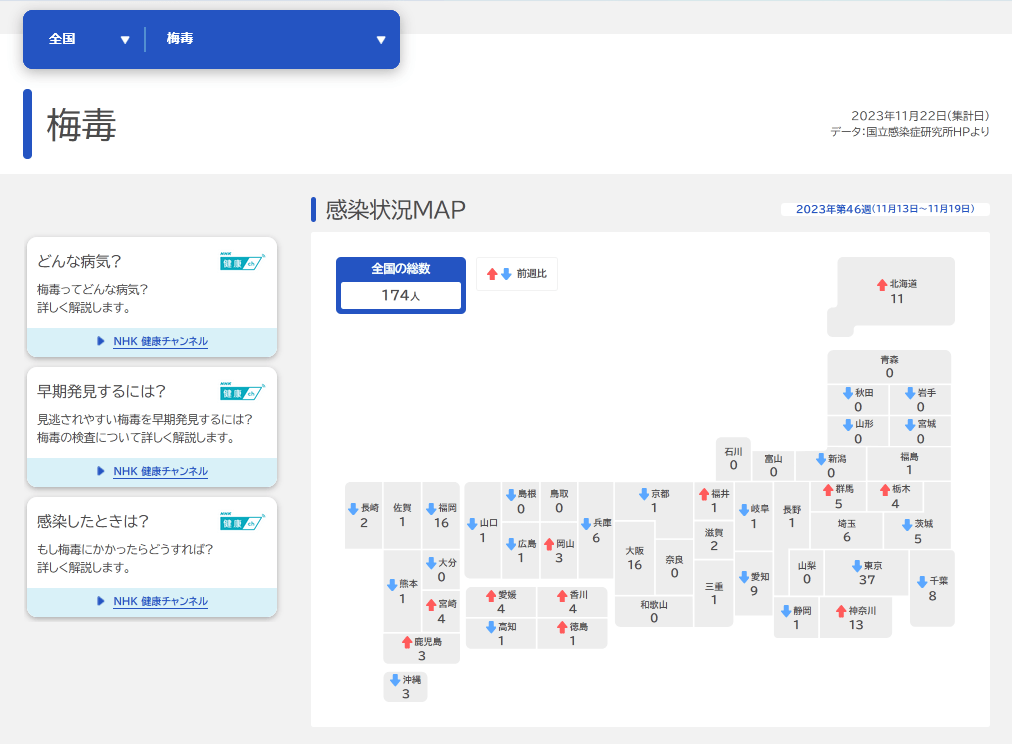Click the blue down arrow beside 沖縄
The width and height of the screenshot is (1012, 744).
point(395,680)
